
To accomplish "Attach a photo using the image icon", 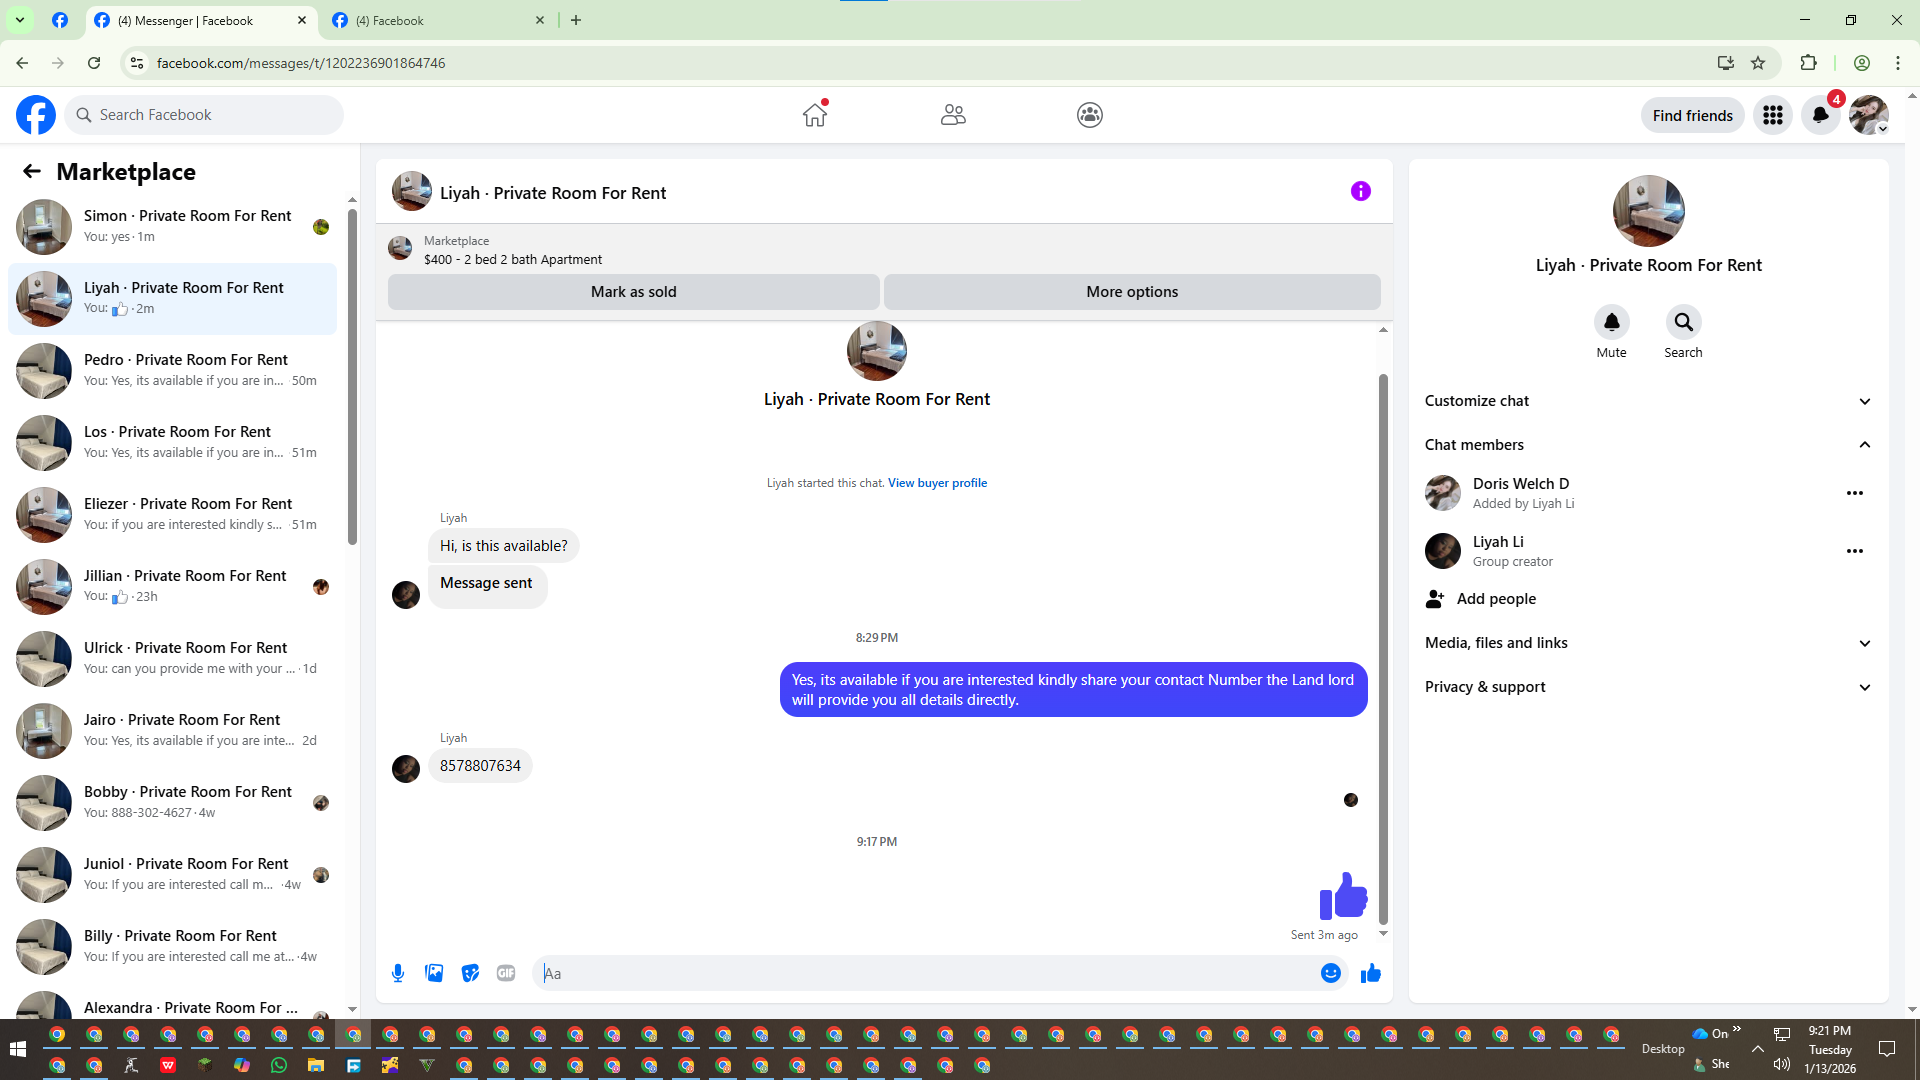I will [x=434, y=973].
